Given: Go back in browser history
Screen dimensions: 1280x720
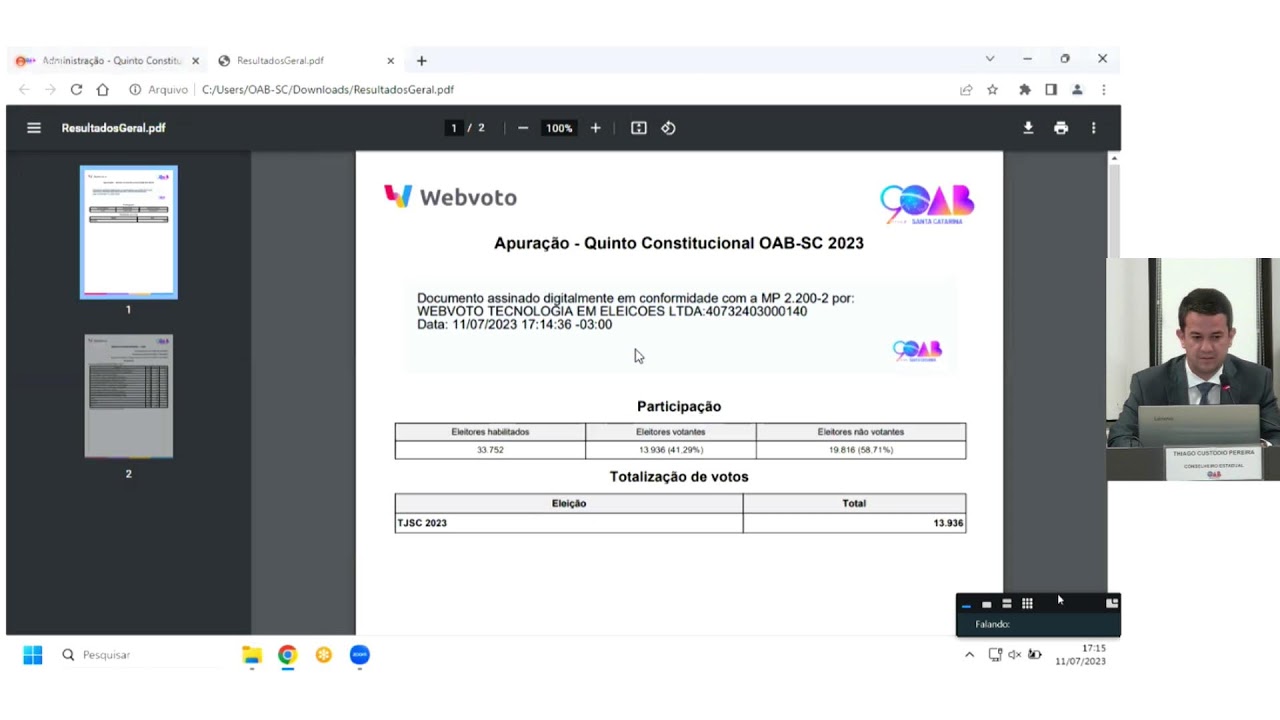Looking at the screenshot, I should point(24,89).
